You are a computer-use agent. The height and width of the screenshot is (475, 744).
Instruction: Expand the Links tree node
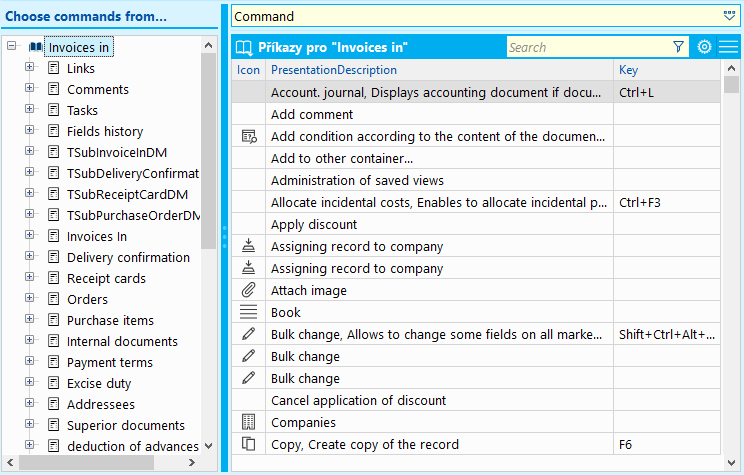30,68
